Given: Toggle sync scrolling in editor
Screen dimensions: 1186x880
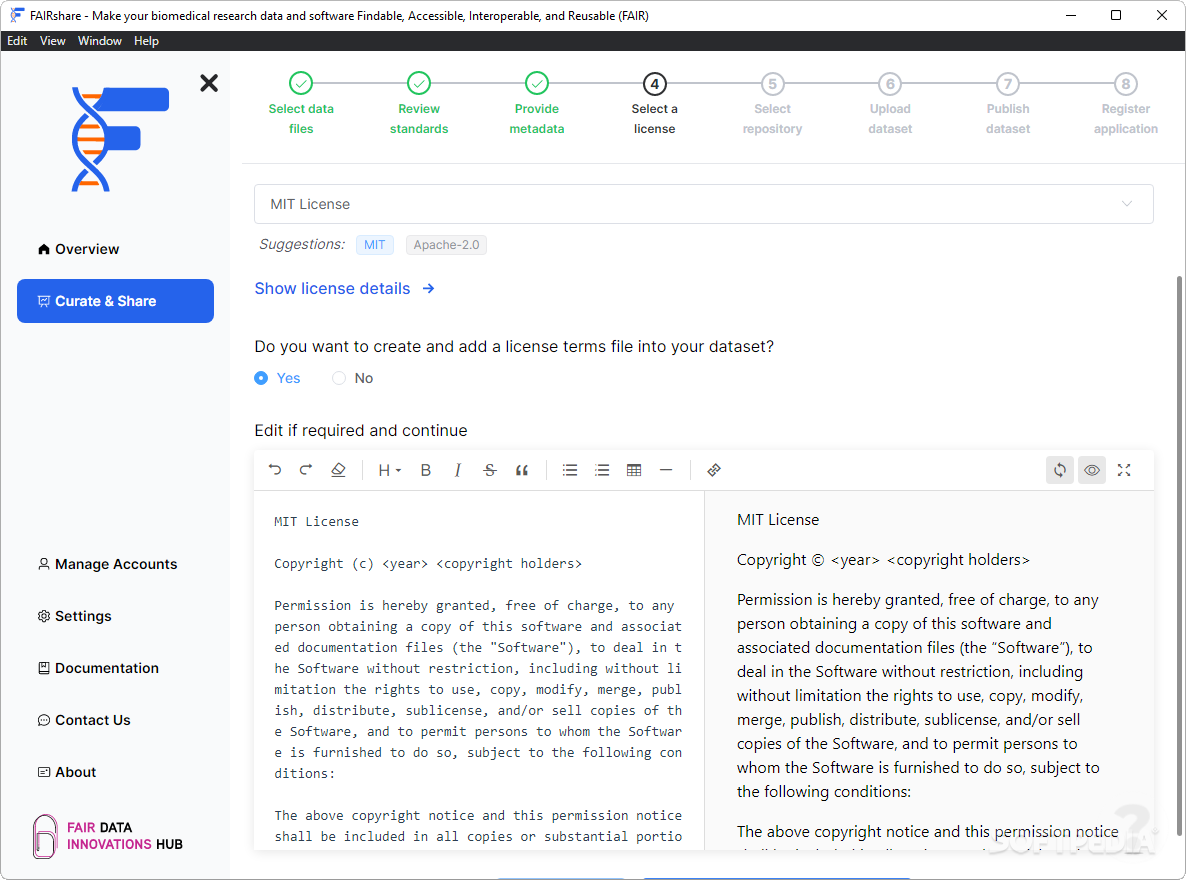Looking at the screenshot, I should pos(1060,470).
